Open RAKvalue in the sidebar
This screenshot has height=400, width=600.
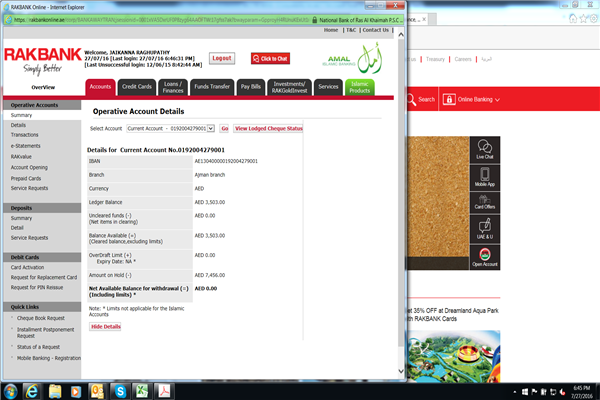tap(21, 157)
